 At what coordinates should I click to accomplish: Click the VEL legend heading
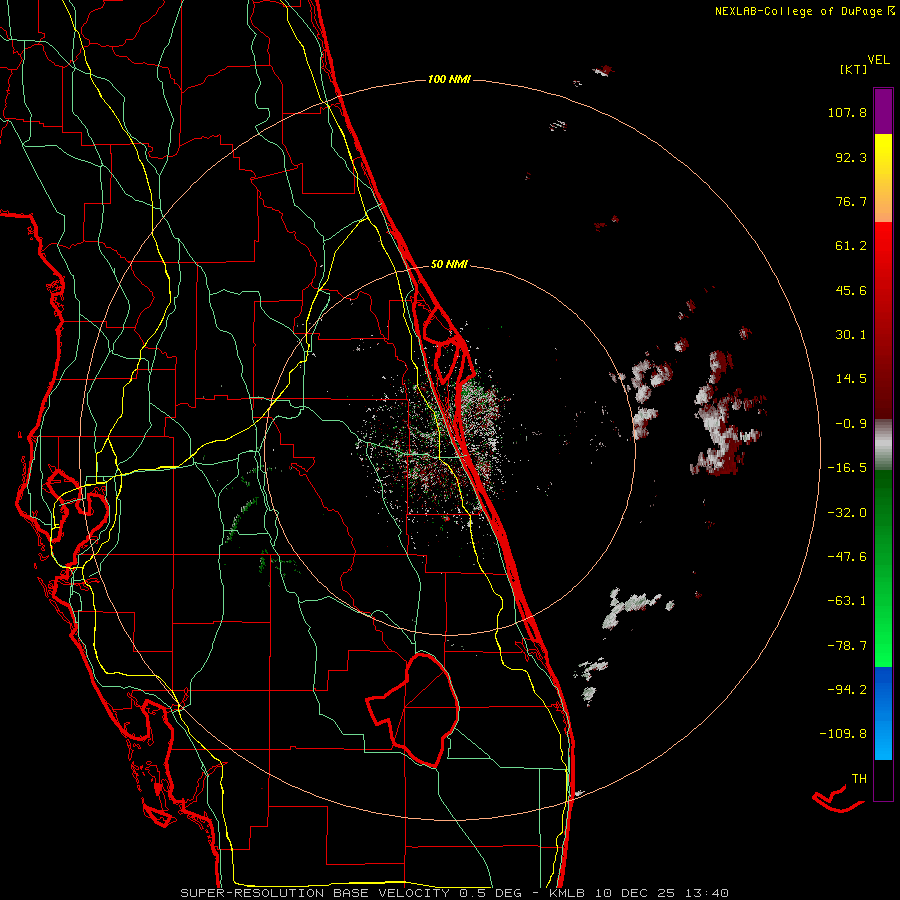(x=878, y=60)
